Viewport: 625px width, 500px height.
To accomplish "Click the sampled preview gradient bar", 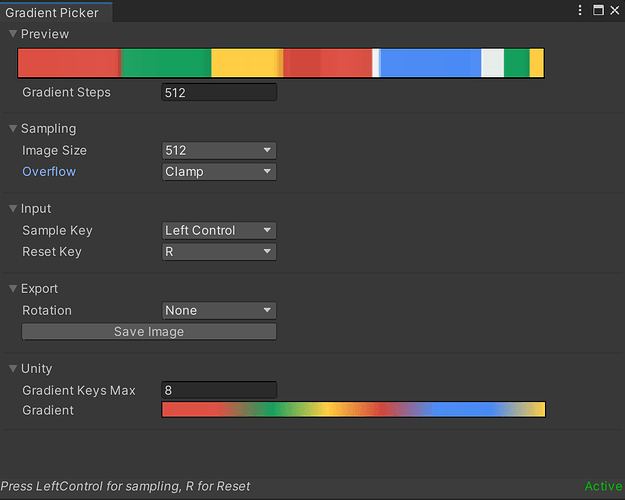I will [x=281, y=63].
